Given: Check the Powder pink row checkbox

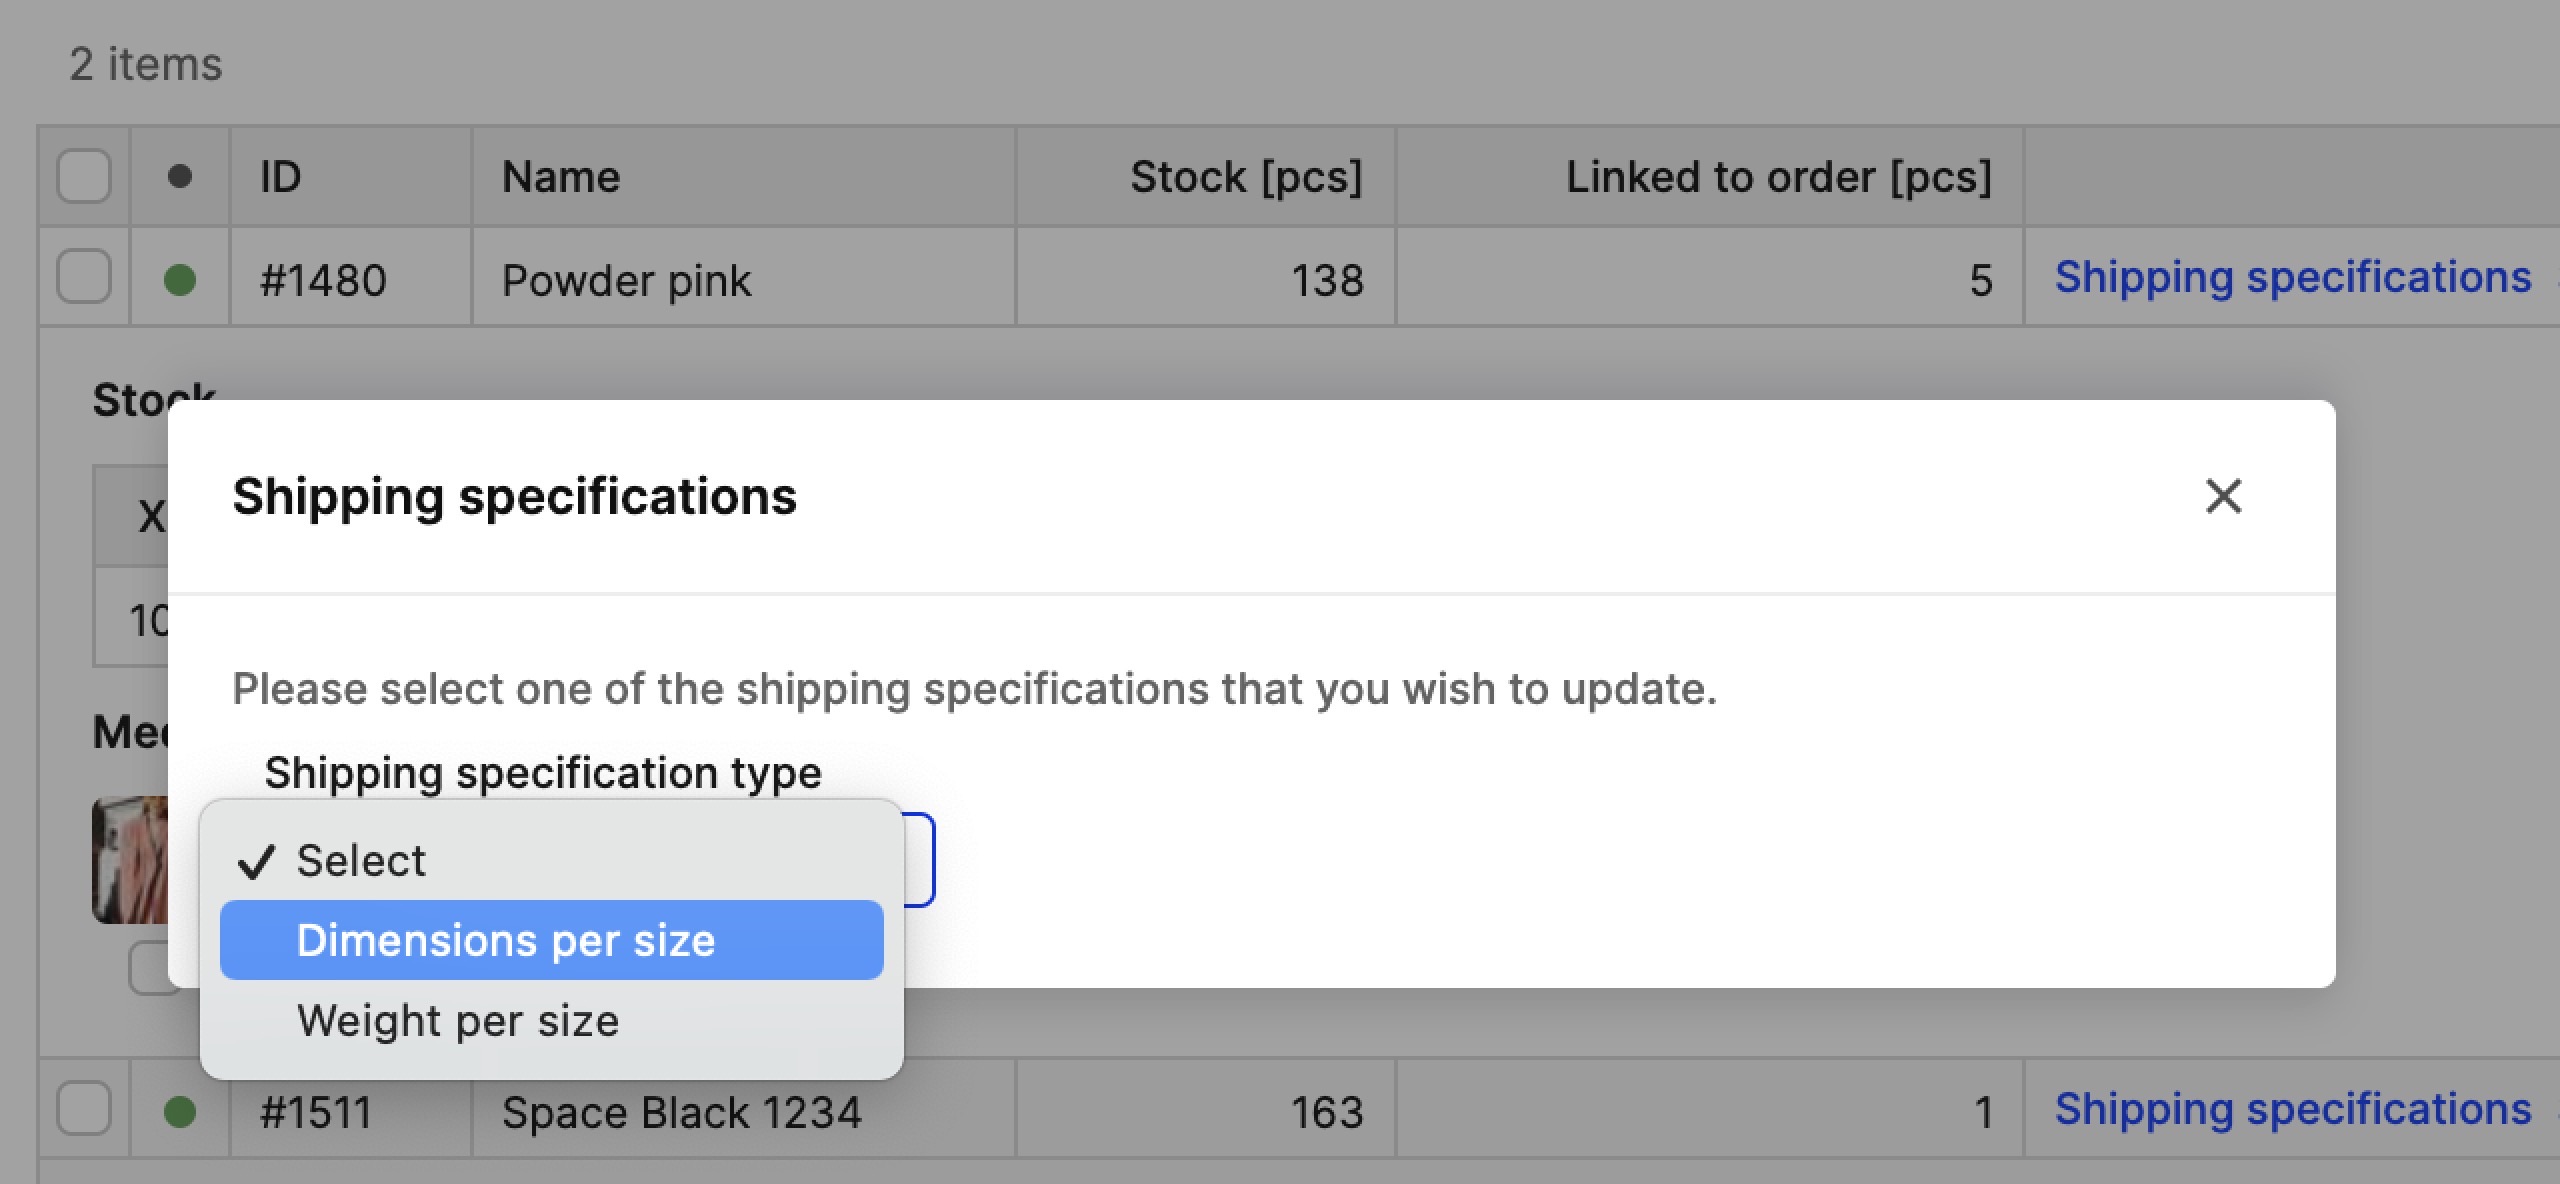Looking at the screenshot, I should click(84, 276).
